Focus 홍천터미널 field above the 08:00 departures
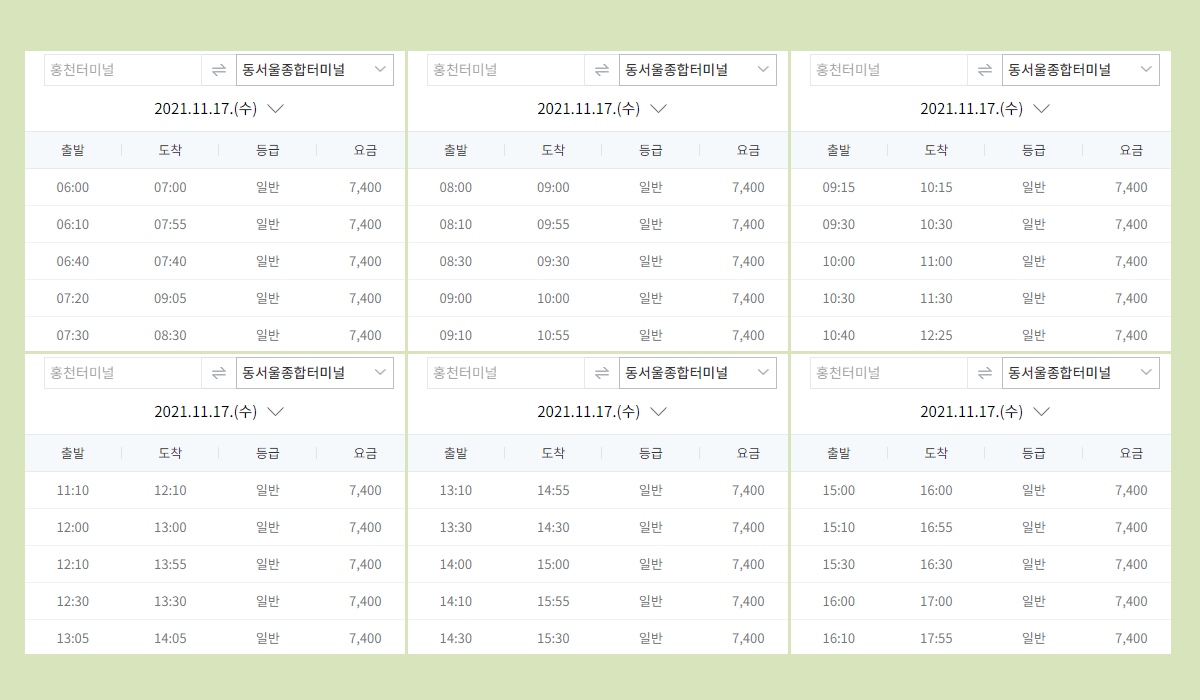This screenshot has height=700, width=1200. pos(506,70)
